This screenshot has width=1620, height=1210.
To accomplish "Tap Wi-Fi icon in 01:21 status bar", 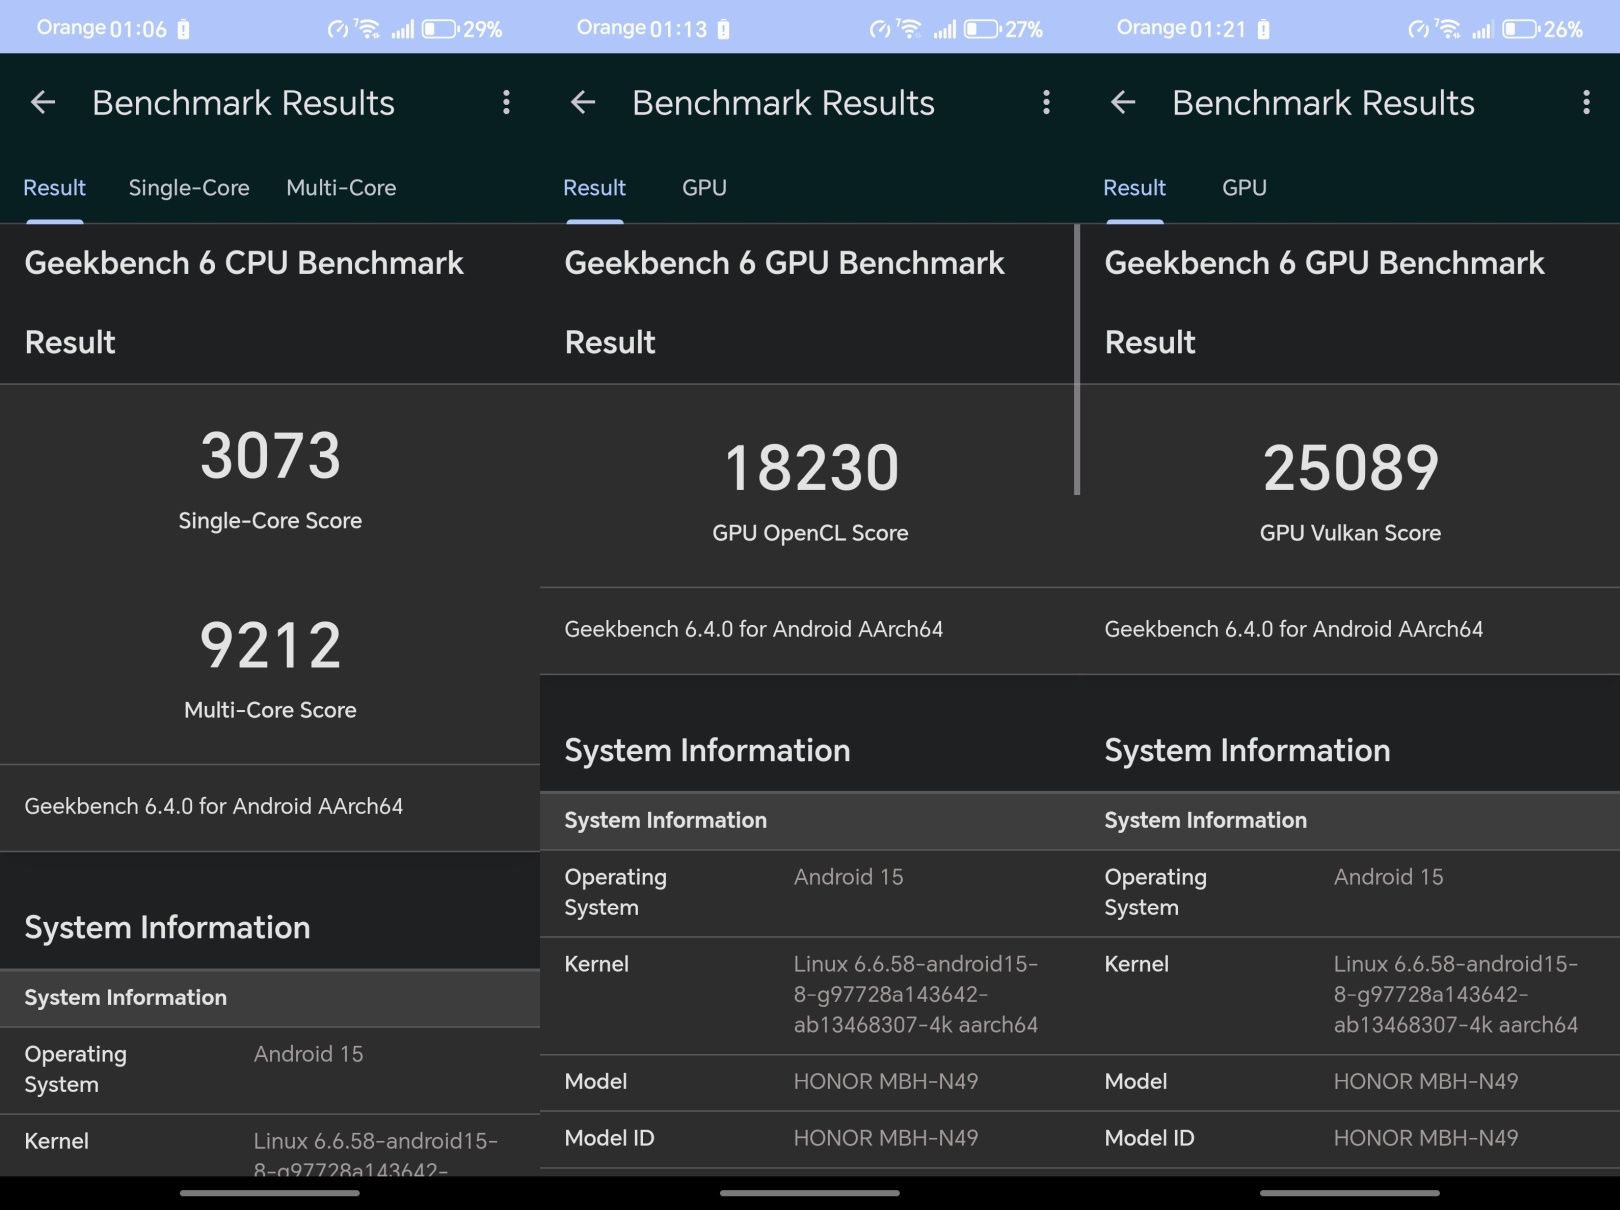I will coord(1447,28).
